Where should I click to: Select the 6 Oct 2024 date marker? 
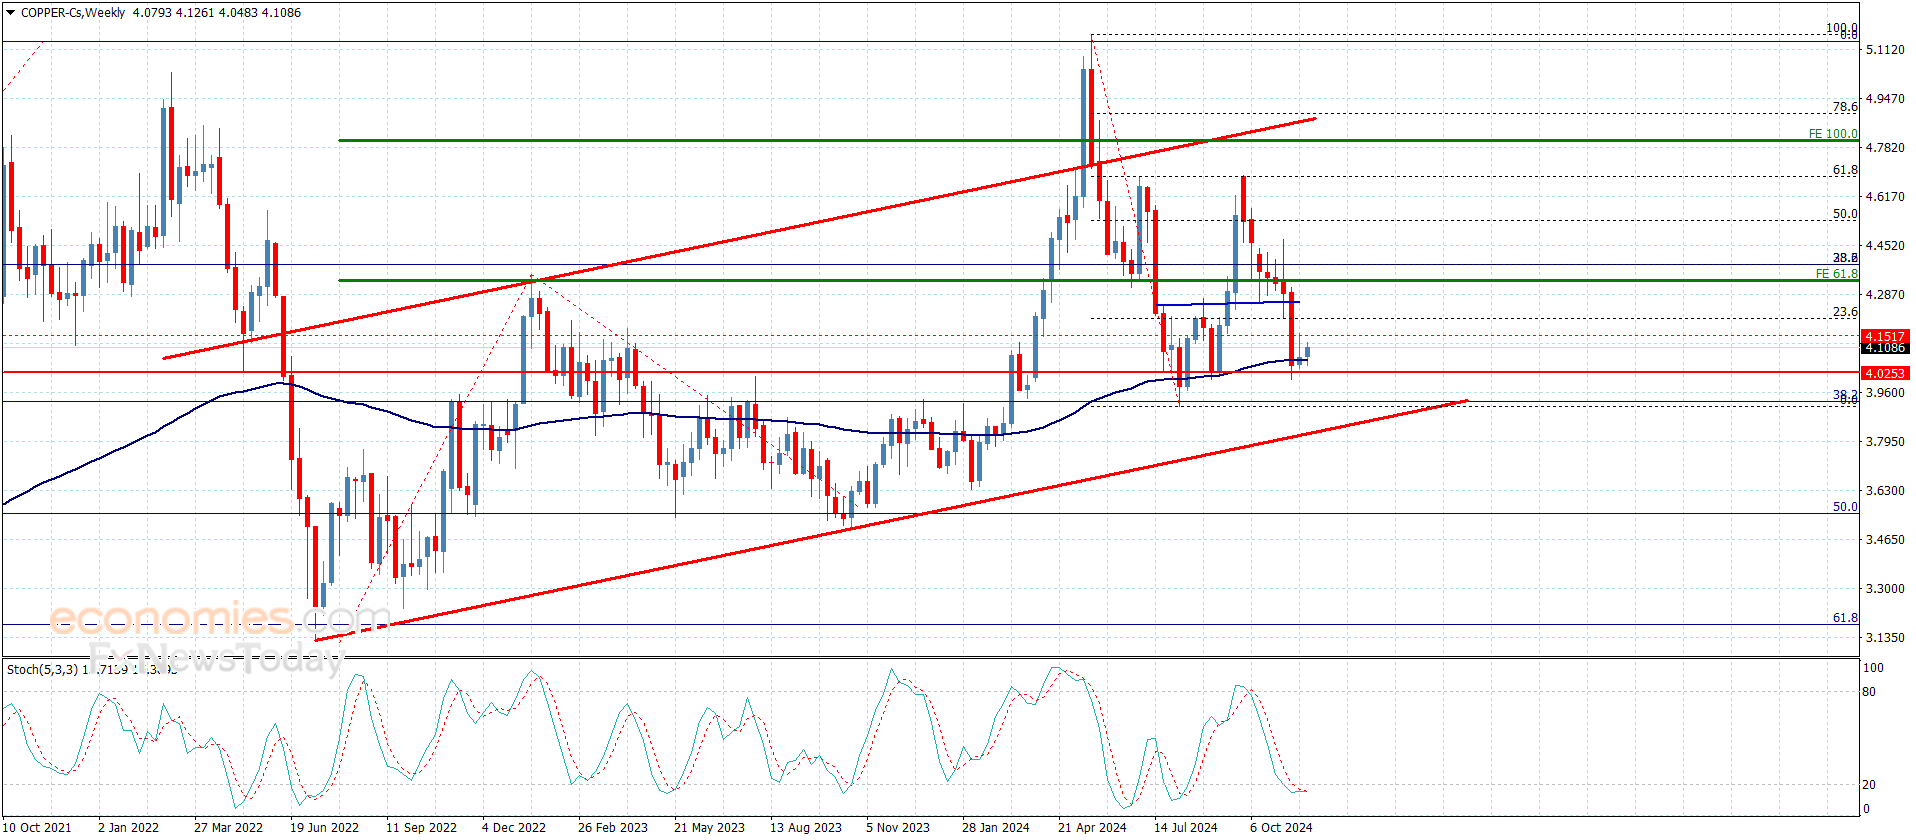click(1281, 827)
